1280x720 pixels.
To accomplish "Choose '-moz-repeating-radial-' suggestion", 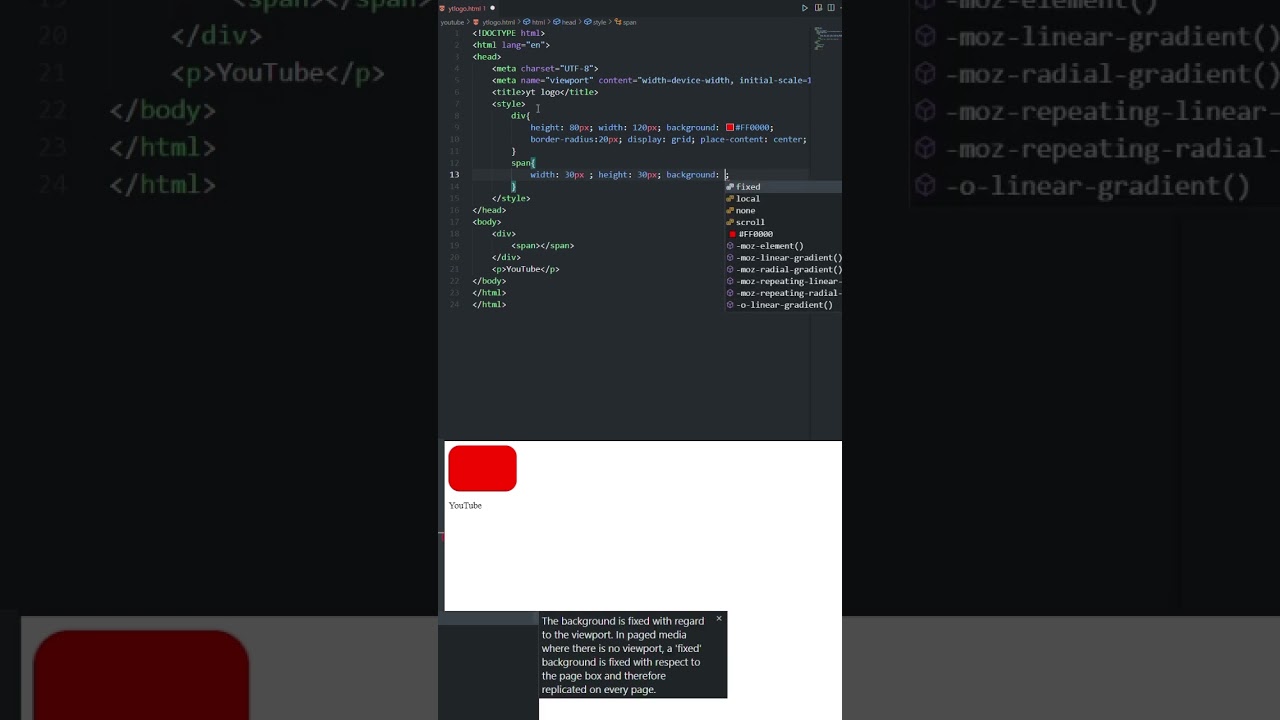I will (x=783, y=293).
